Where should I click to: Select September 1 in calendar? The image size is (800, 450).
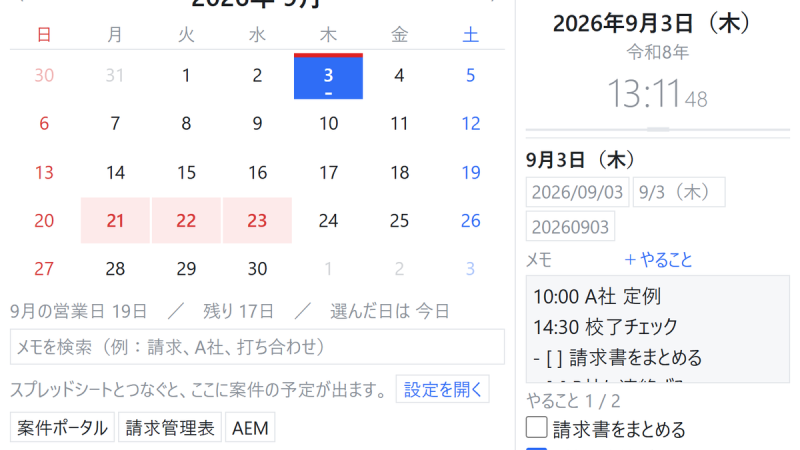click(x=186, y=76)
